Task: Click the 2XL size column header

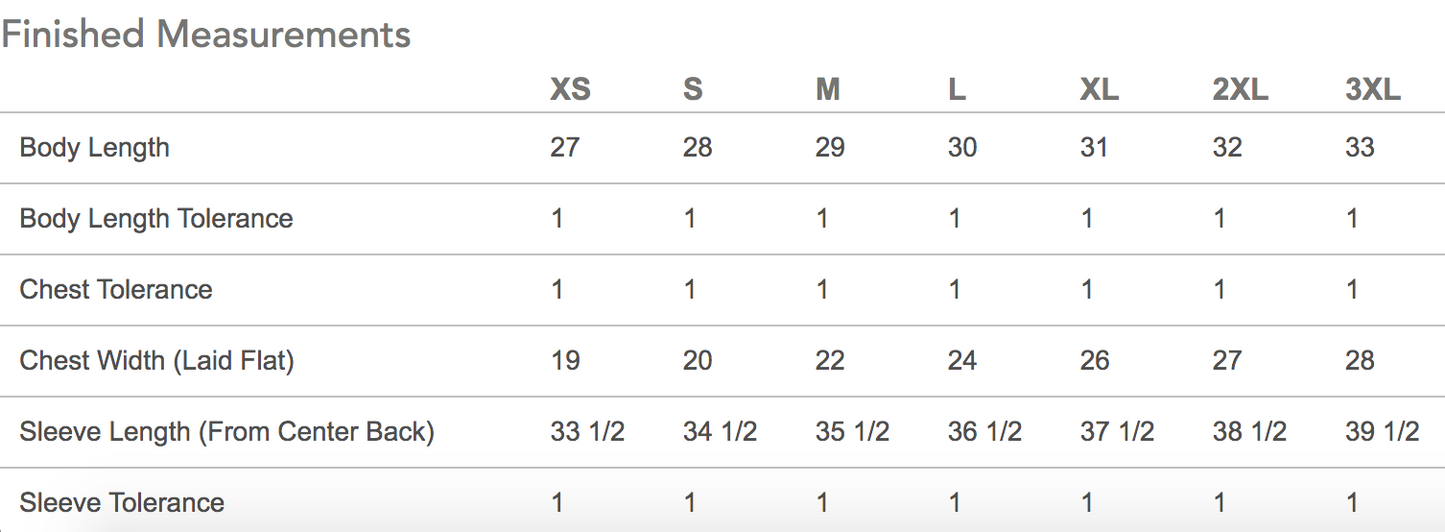Action: pos(1240,90)
